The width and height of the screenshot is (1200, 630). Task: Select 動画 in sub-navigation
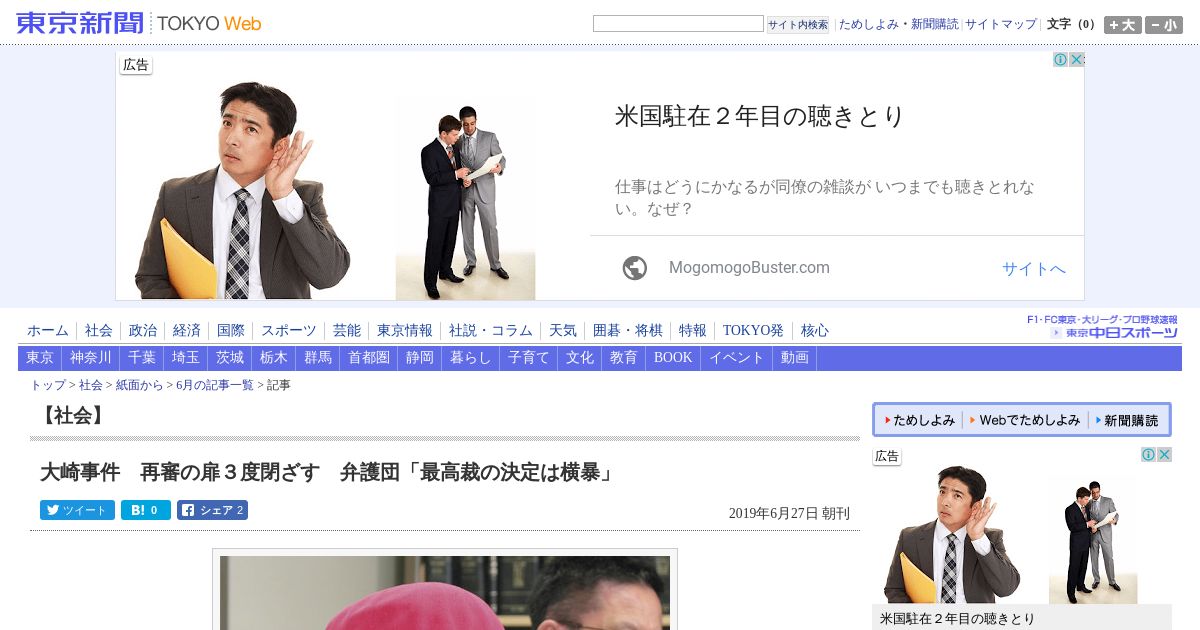tap(795, 358)
